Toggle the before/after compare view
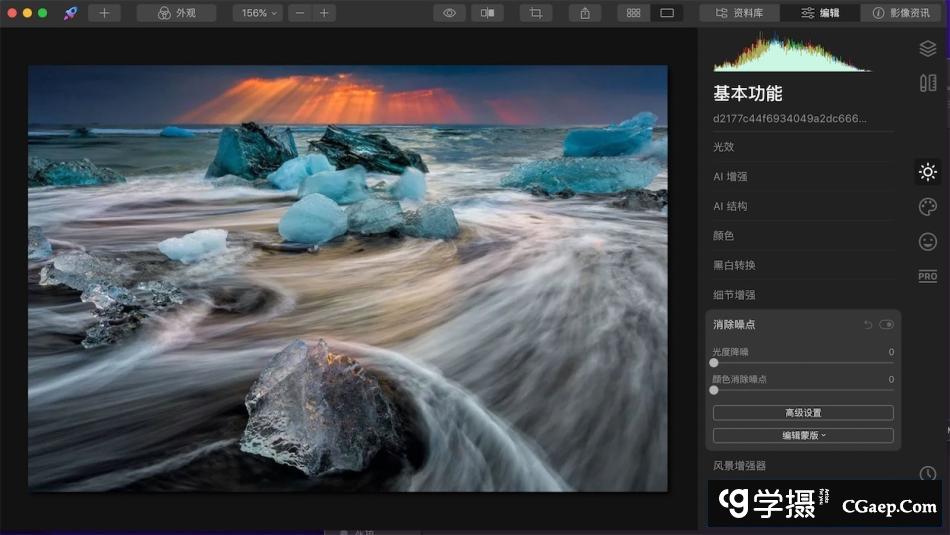Image resolution: width=950 pixels, height=535 pixels. coord(487,13)
